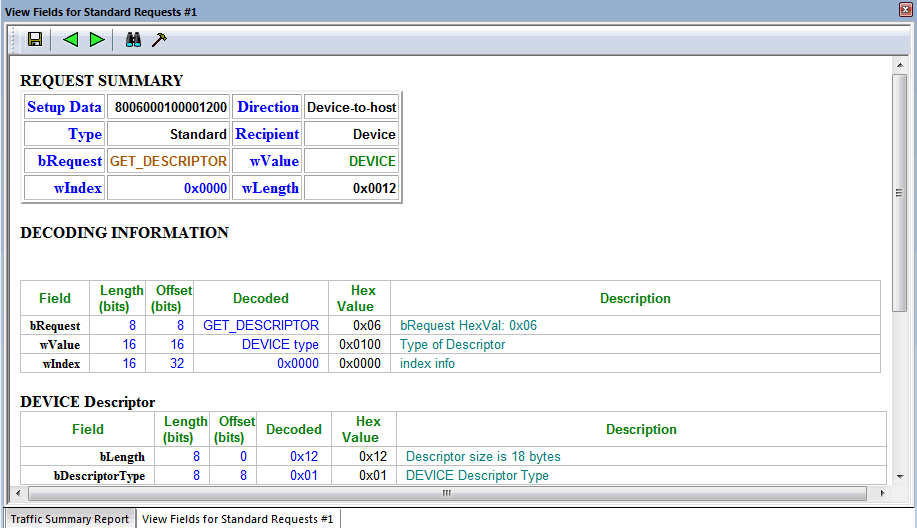Click bRequest HexVal: 0x06 description
The height and width of the screenshot is (528, 917).
coord(468,326)
